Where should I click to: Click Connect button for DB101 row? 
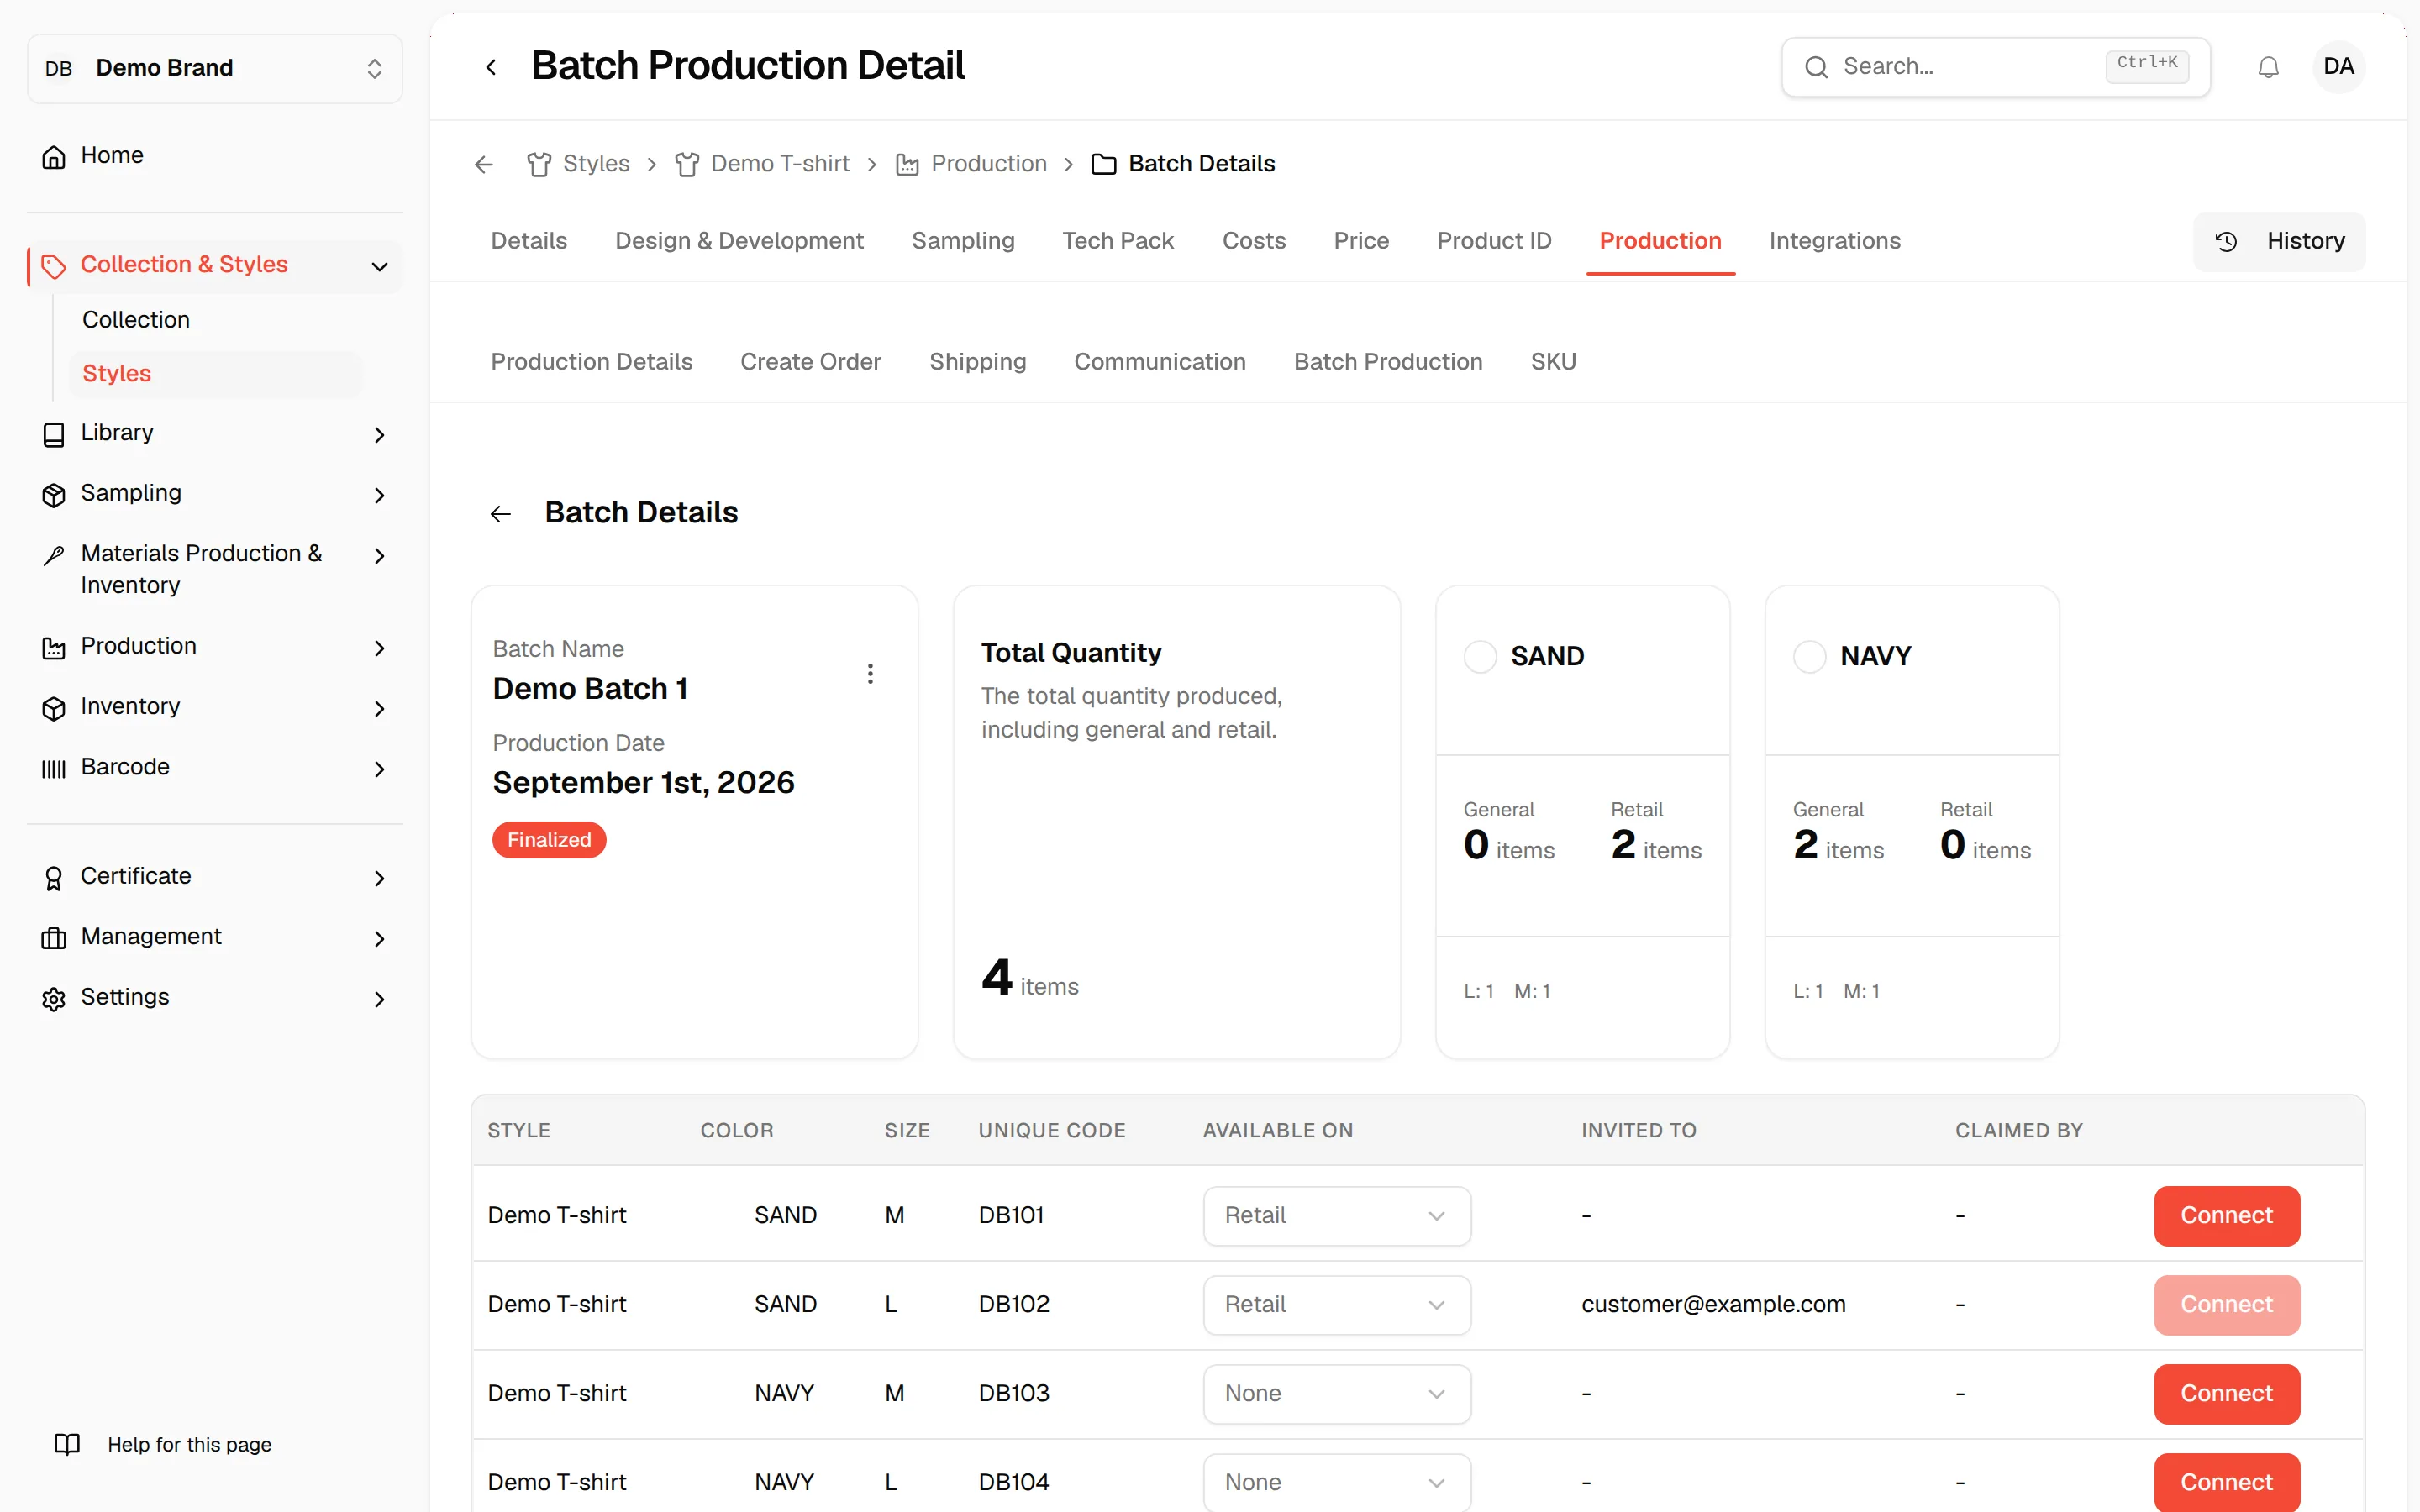[x=2226, y=1215]
